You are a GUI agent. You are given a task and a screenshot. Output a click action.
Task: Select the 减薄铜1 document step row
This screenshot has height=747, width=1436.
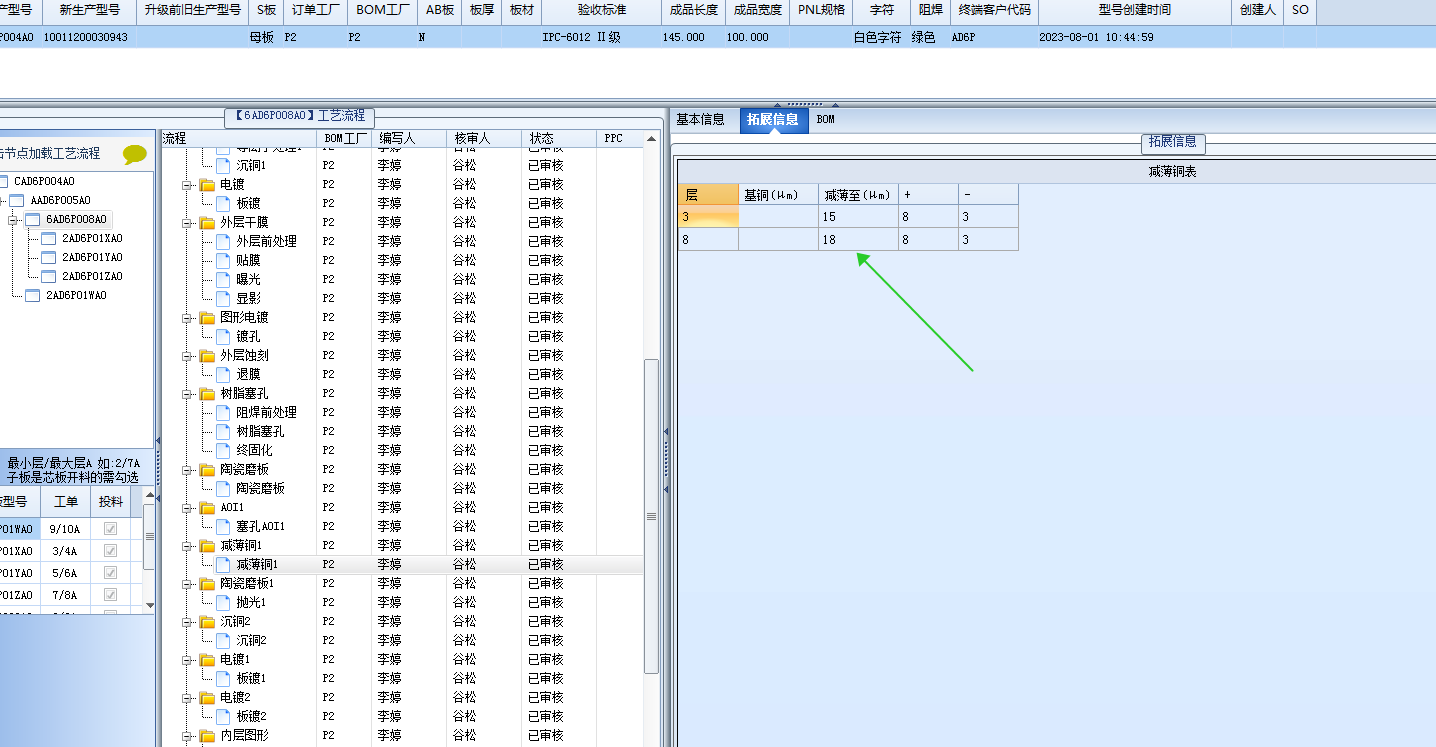(400, 565)
